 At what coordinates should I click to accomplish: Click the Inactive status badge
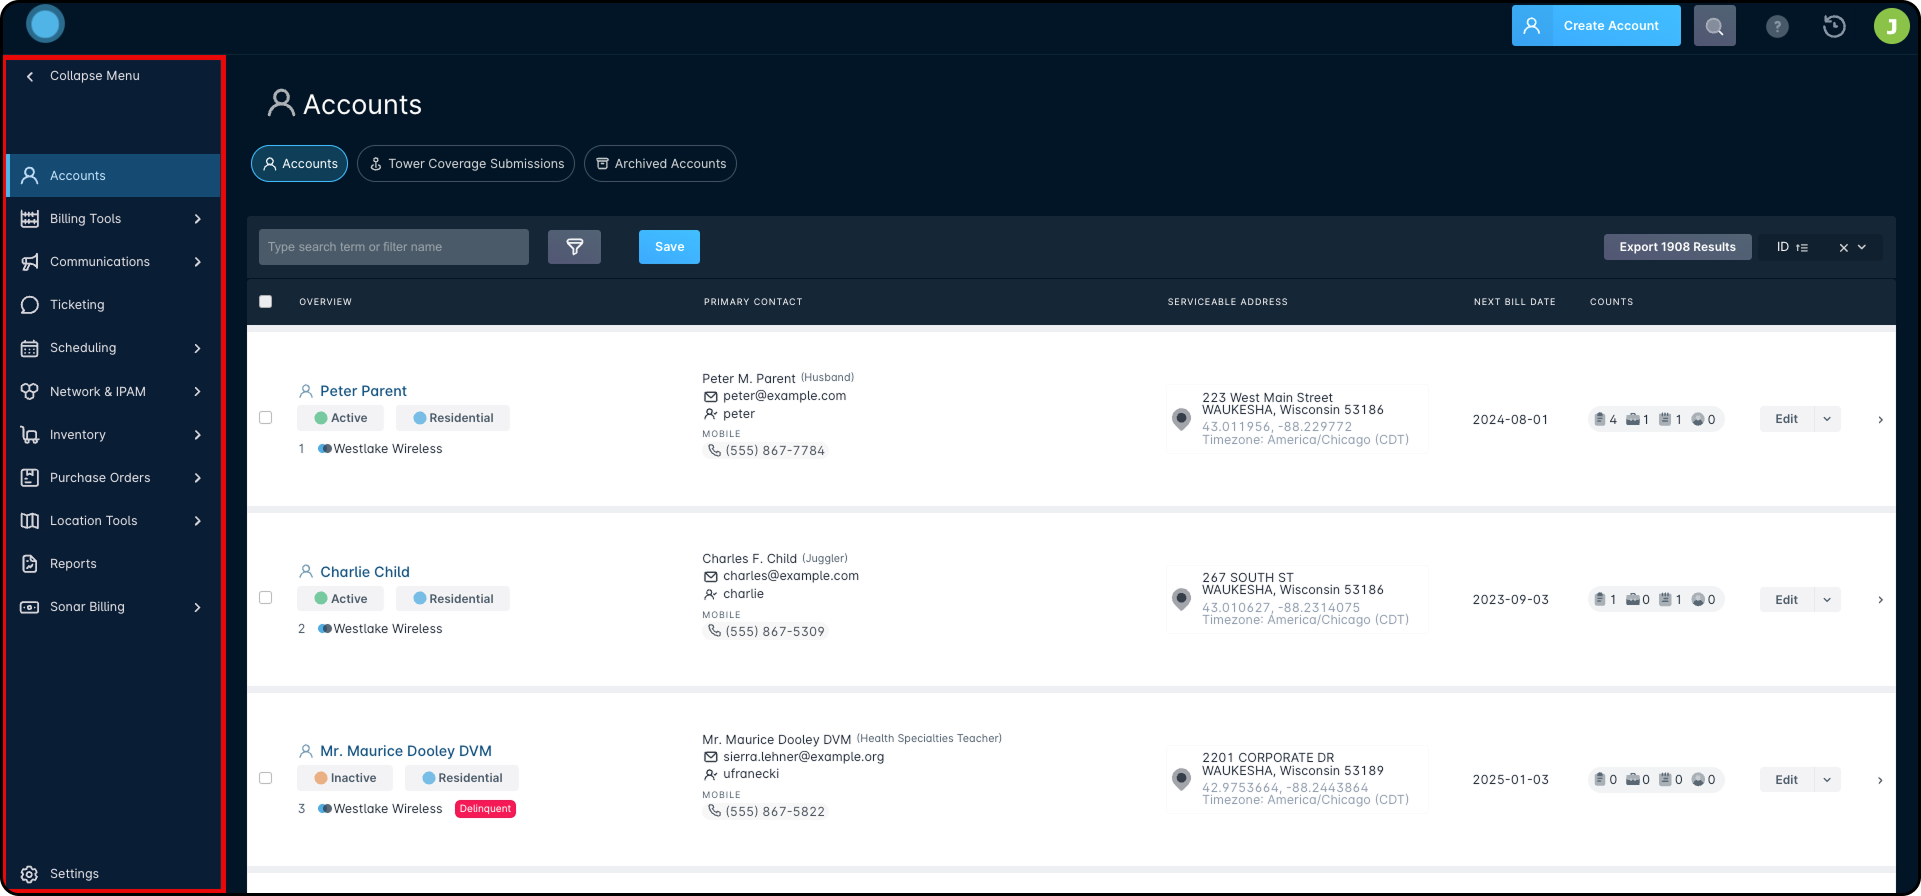pos(345,778)
